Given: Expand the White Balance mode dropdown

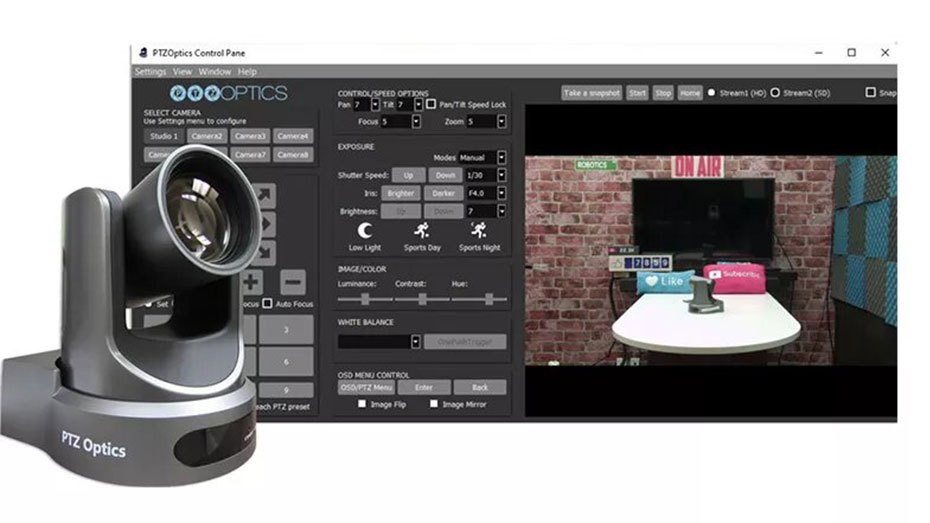Looking at the screenshot, I should pos(415,342).
